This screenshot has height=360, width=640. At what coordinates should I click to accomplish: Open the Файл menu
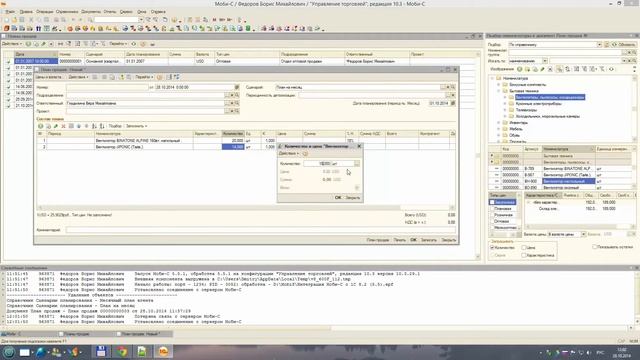click(9, 12)
